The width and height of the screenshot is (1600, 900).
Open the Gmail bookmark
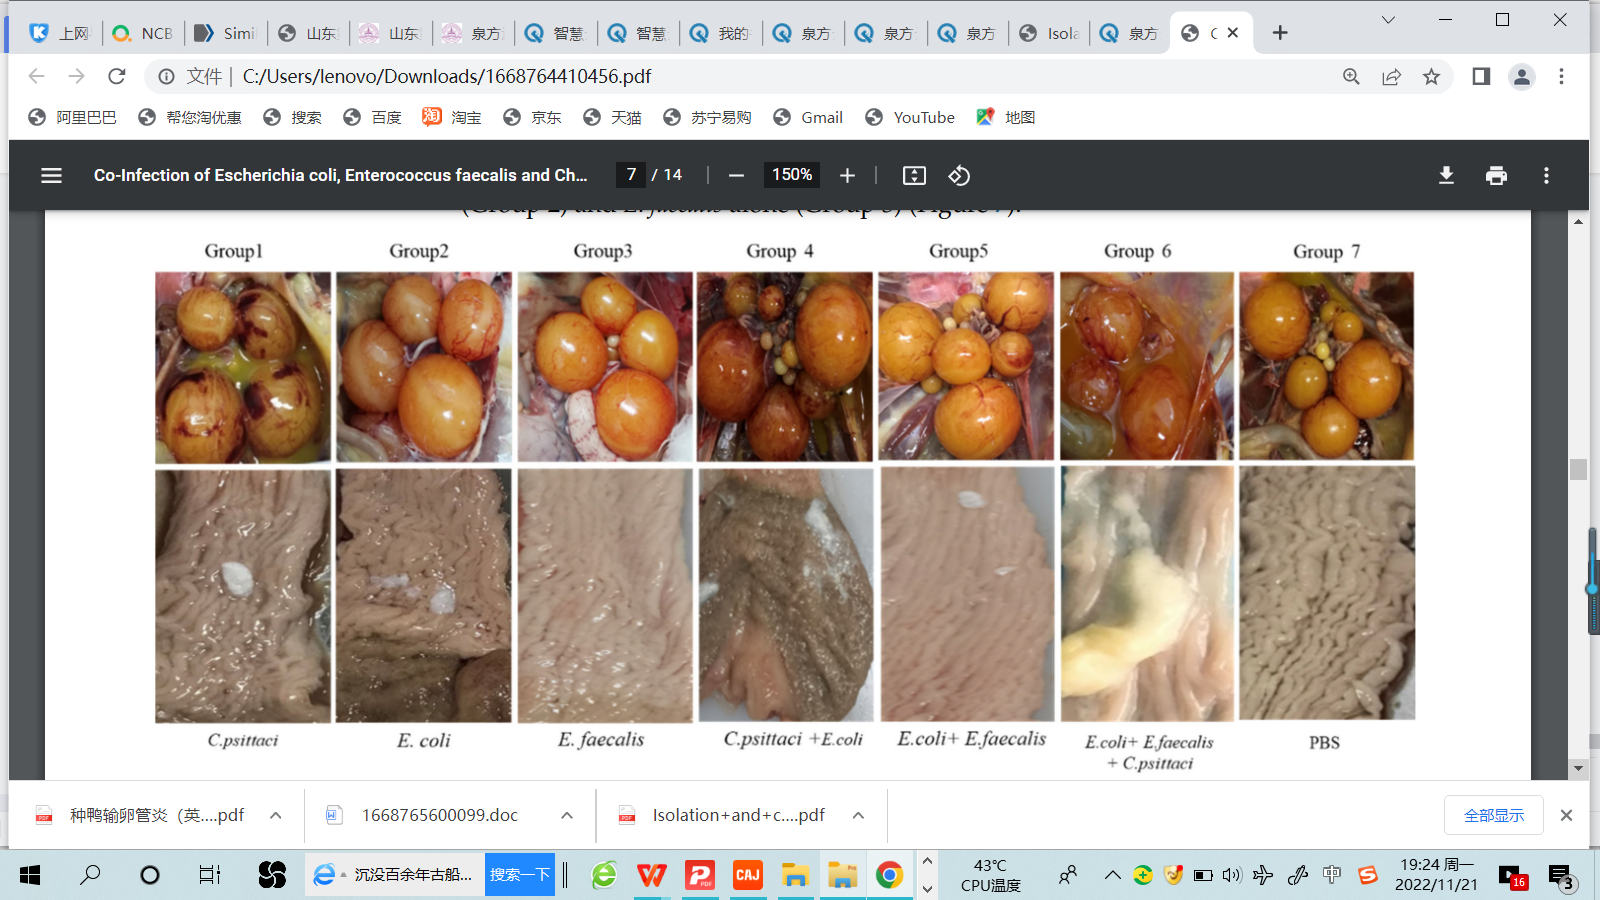[x=808, y=117]
